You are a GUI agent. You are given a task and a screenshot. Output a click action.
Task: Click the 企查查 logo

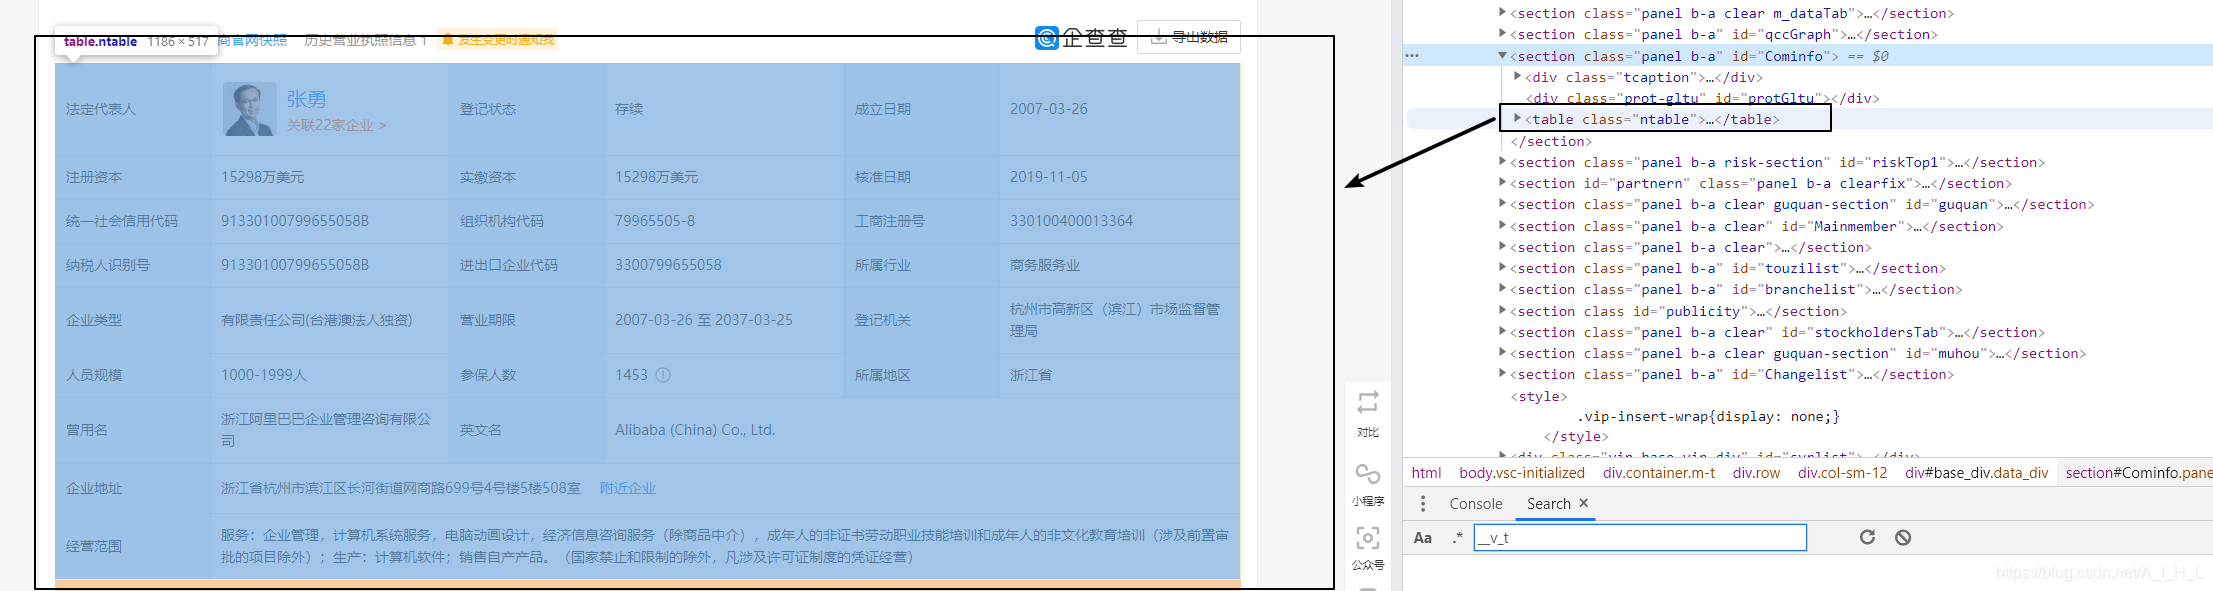1081,38
